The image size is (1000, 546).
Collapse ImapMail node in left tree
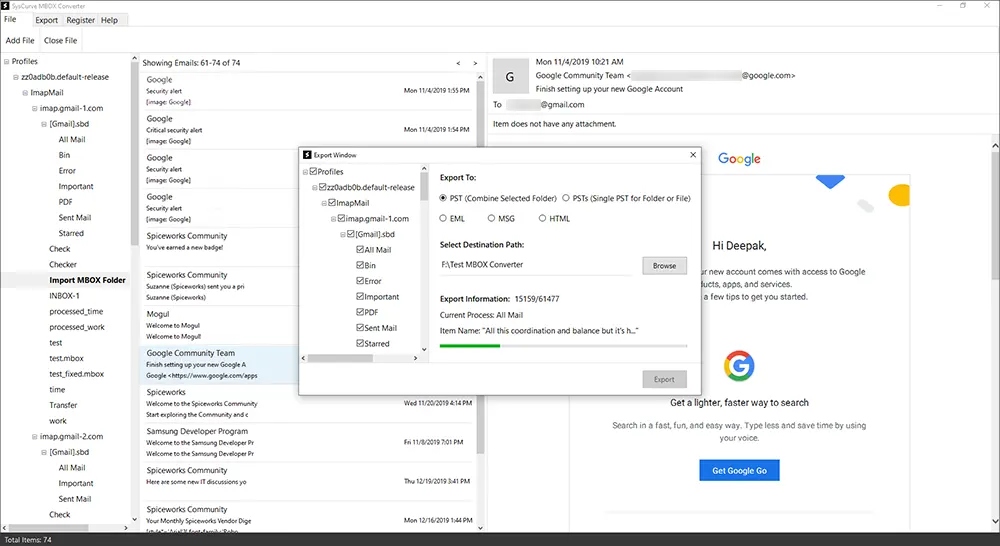(x=26, y=93)
